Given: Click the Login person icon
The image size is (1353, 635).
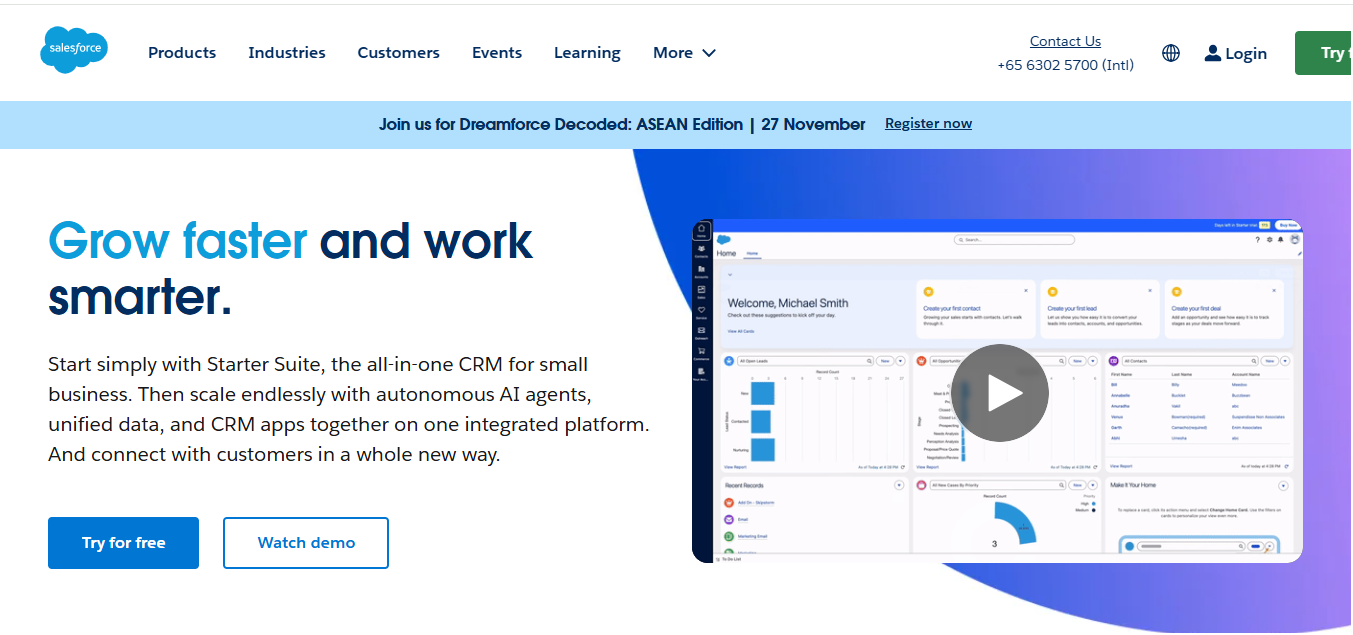Looking at the screenshot, I should (1213, 53).
